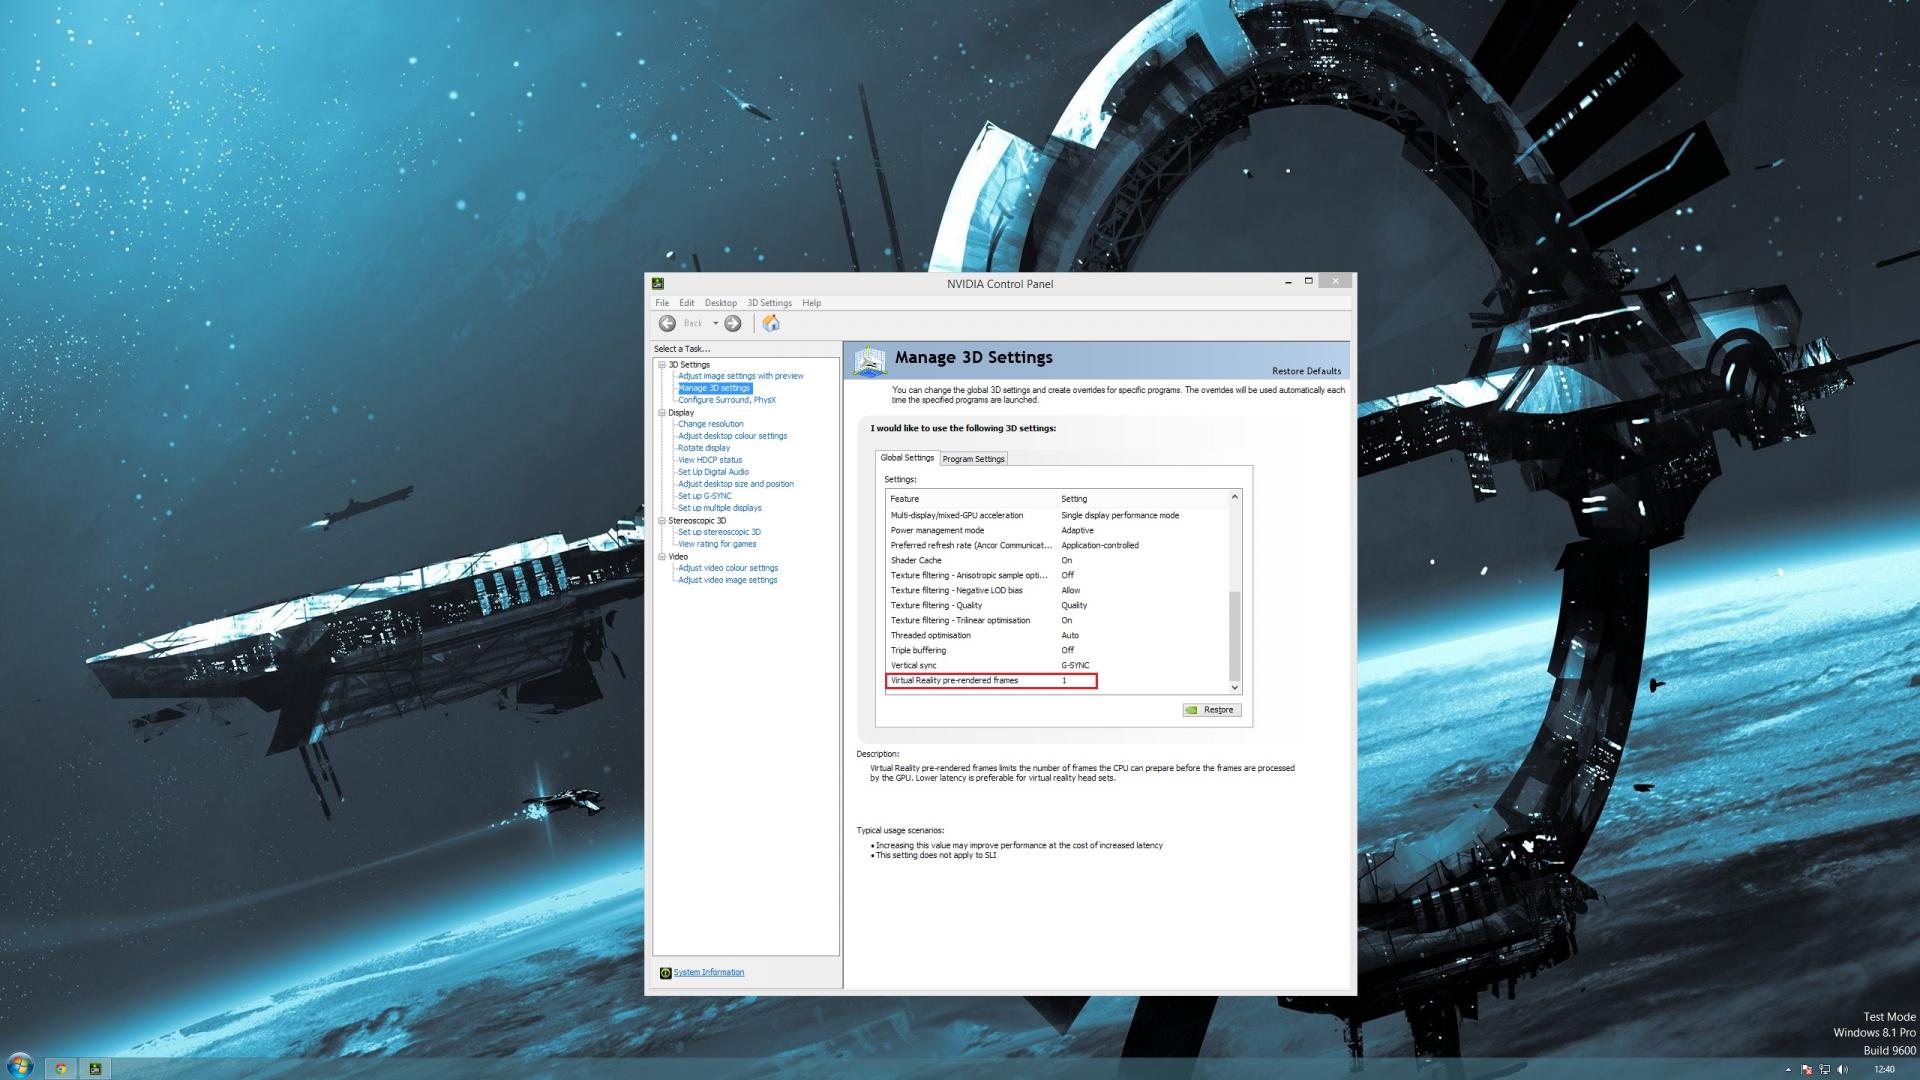1920x1080 pixels.
Task: Open the Desktop menu
Action: (721, 303)
